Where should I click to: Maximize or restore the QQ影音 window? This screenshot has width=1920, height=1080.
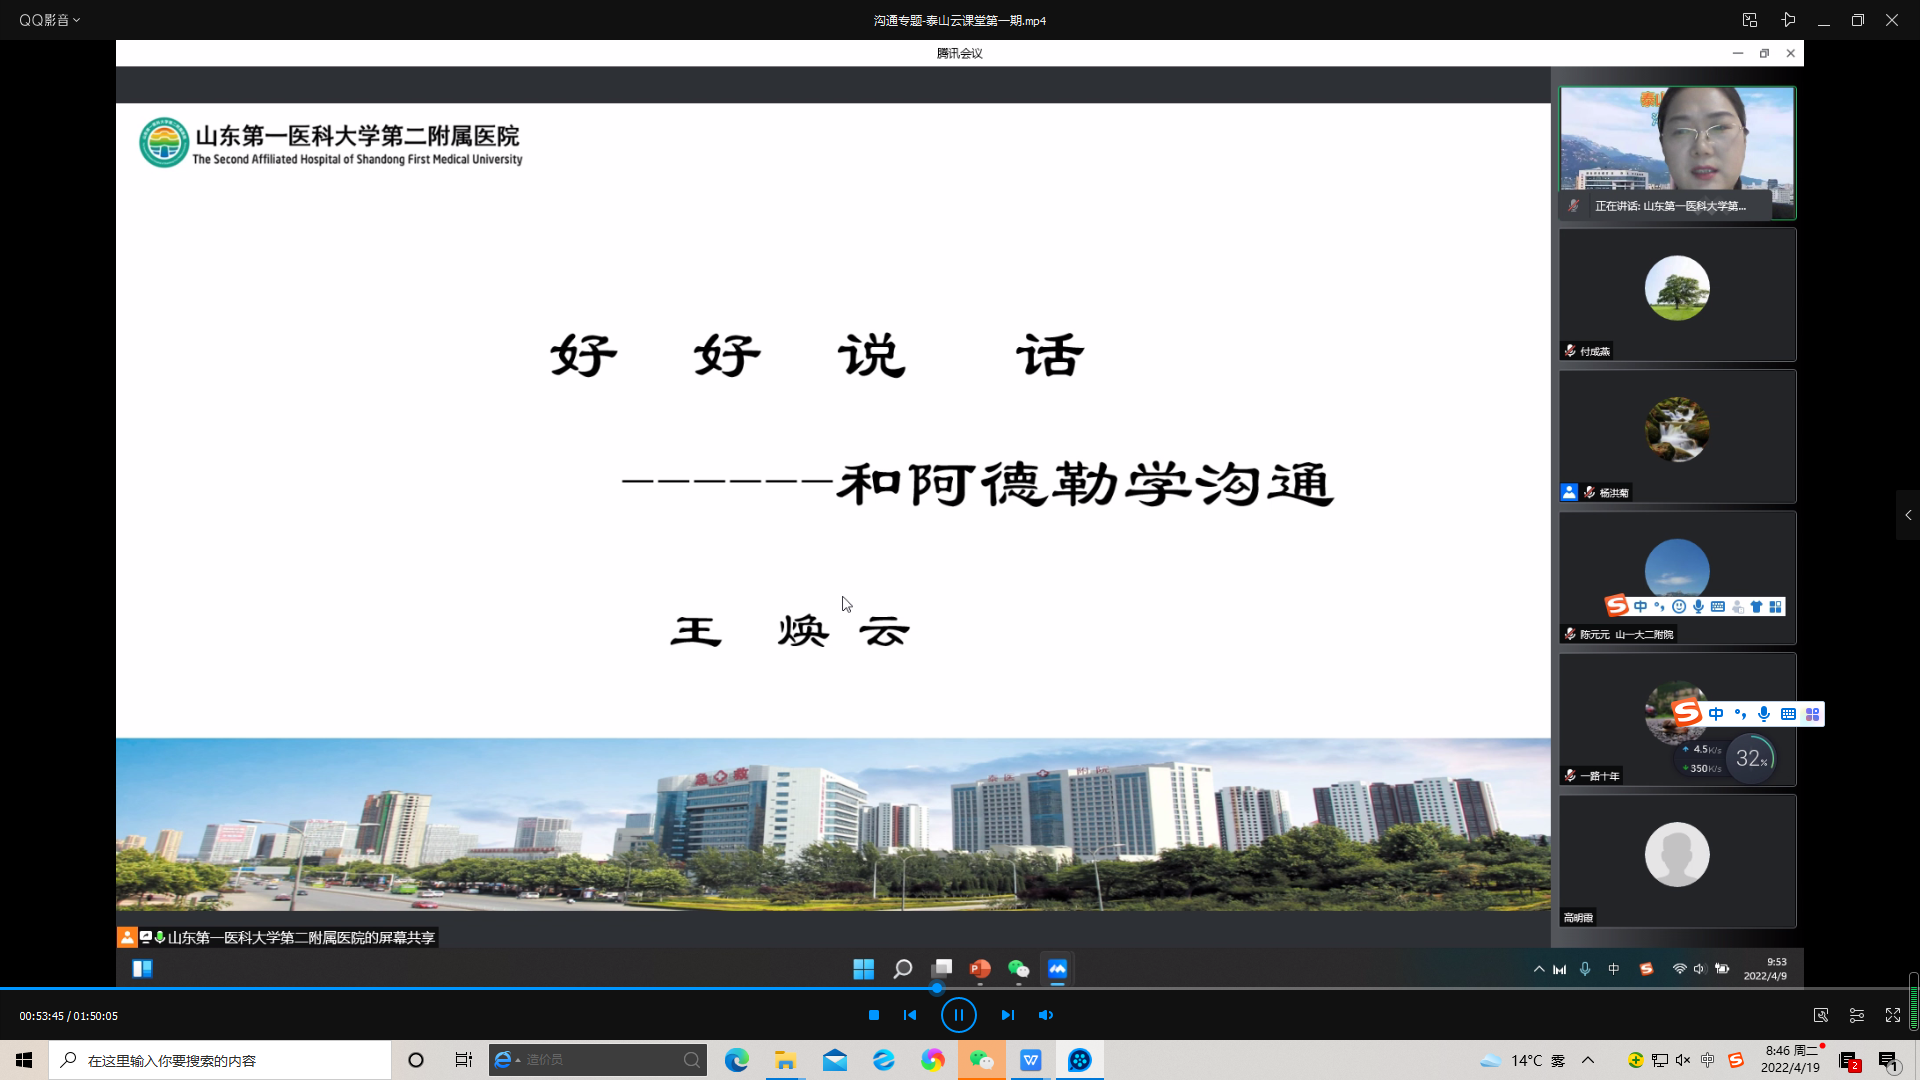pos(1857,20)
